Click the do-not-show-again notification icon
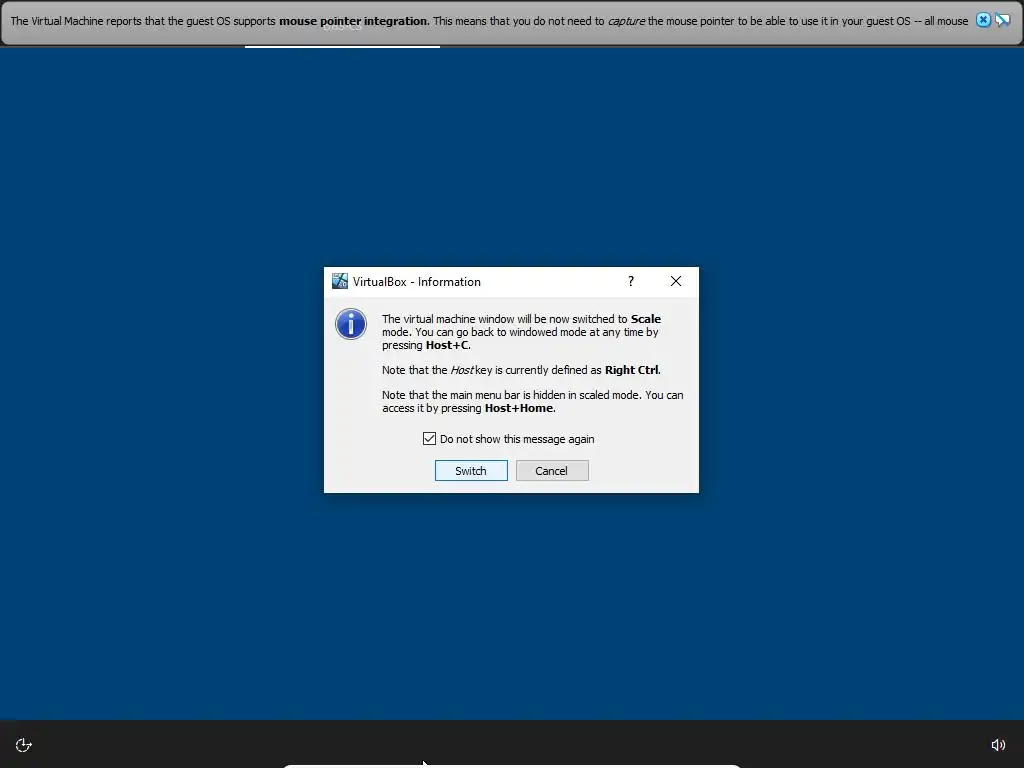1024x768 pixels. pos(1002,20)
